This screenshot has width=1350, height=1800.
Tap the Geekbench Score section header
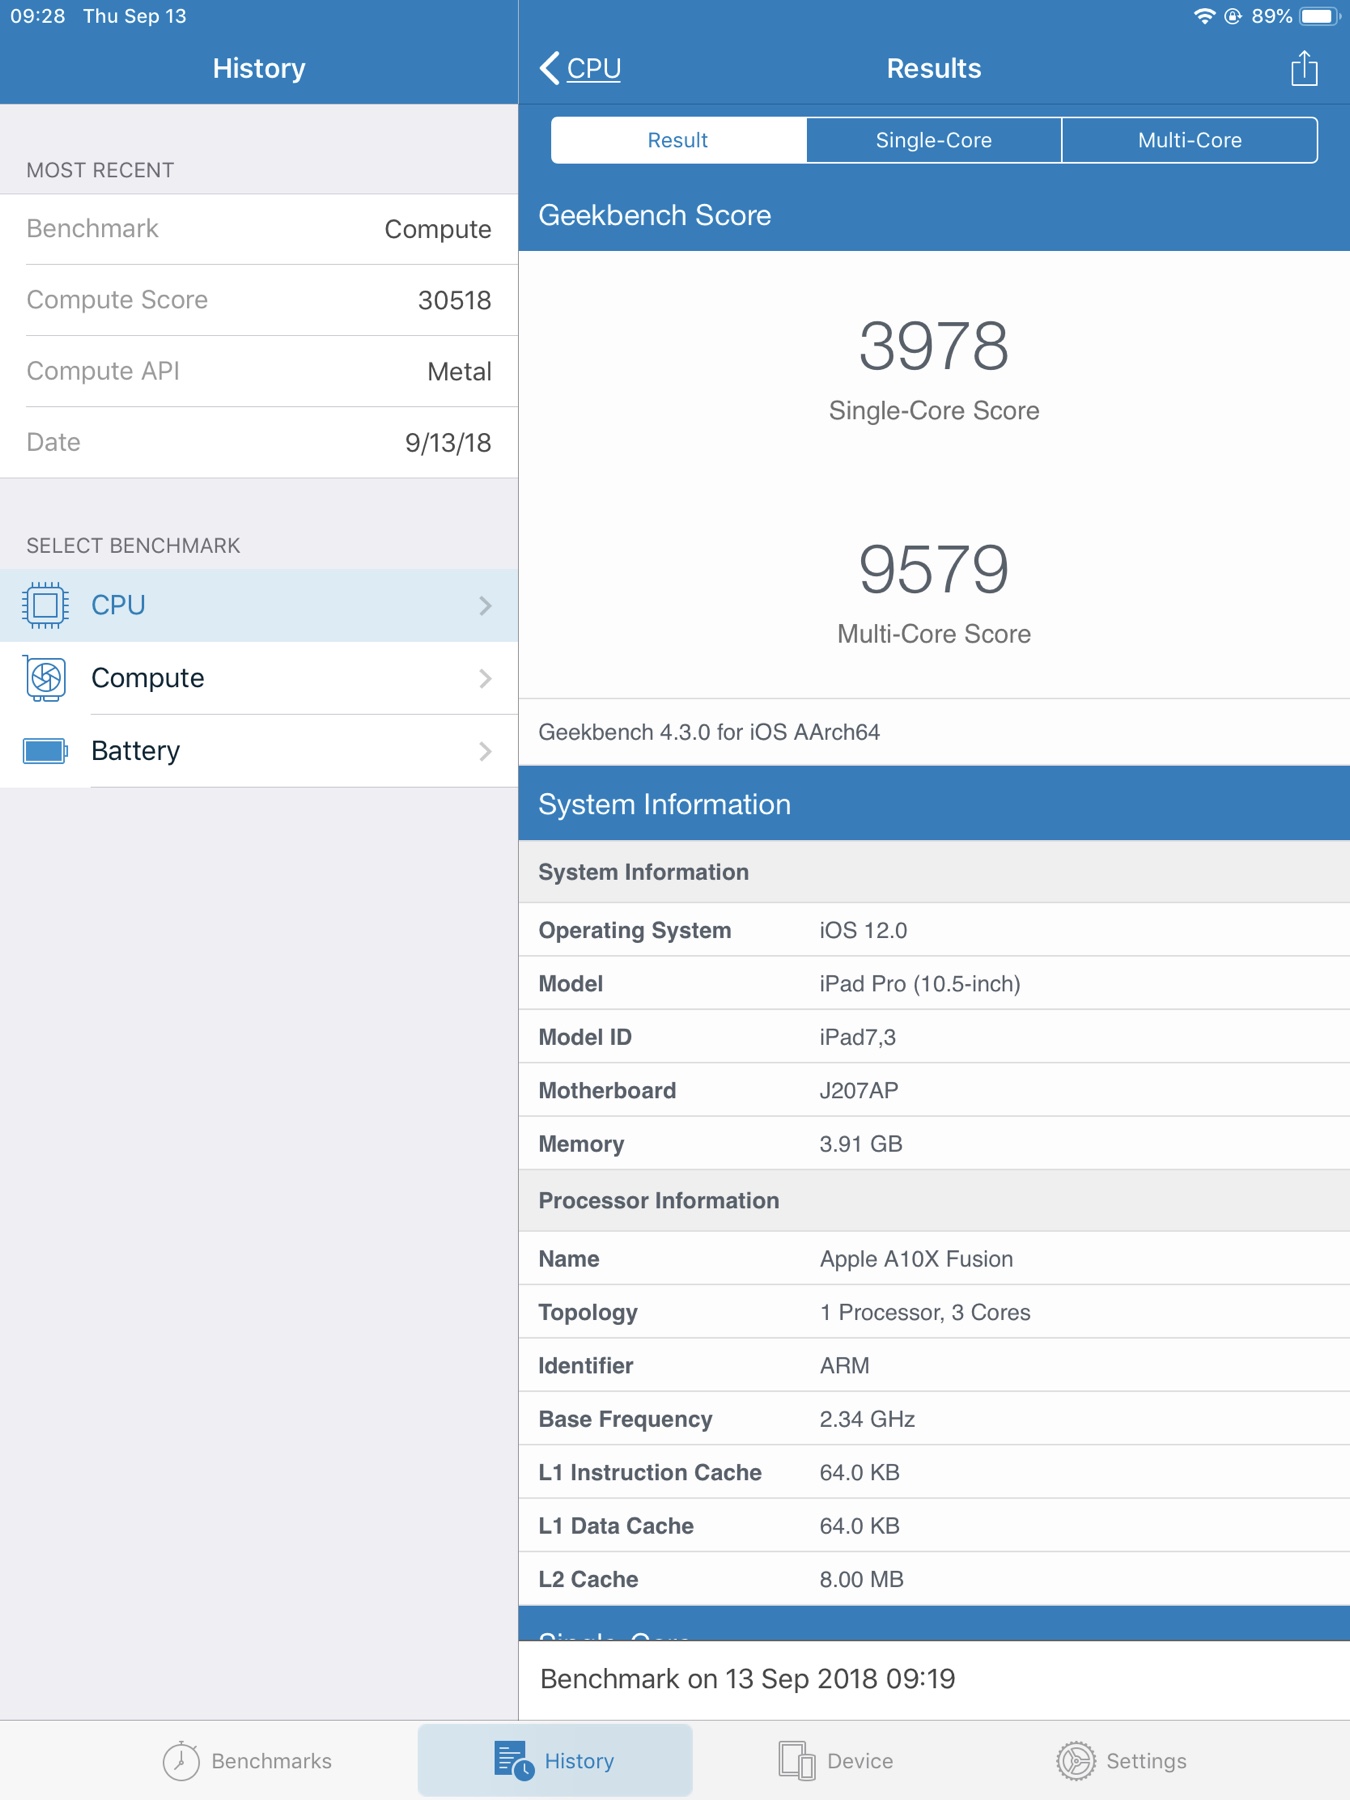pyautogui.click(x=934, y=215)
